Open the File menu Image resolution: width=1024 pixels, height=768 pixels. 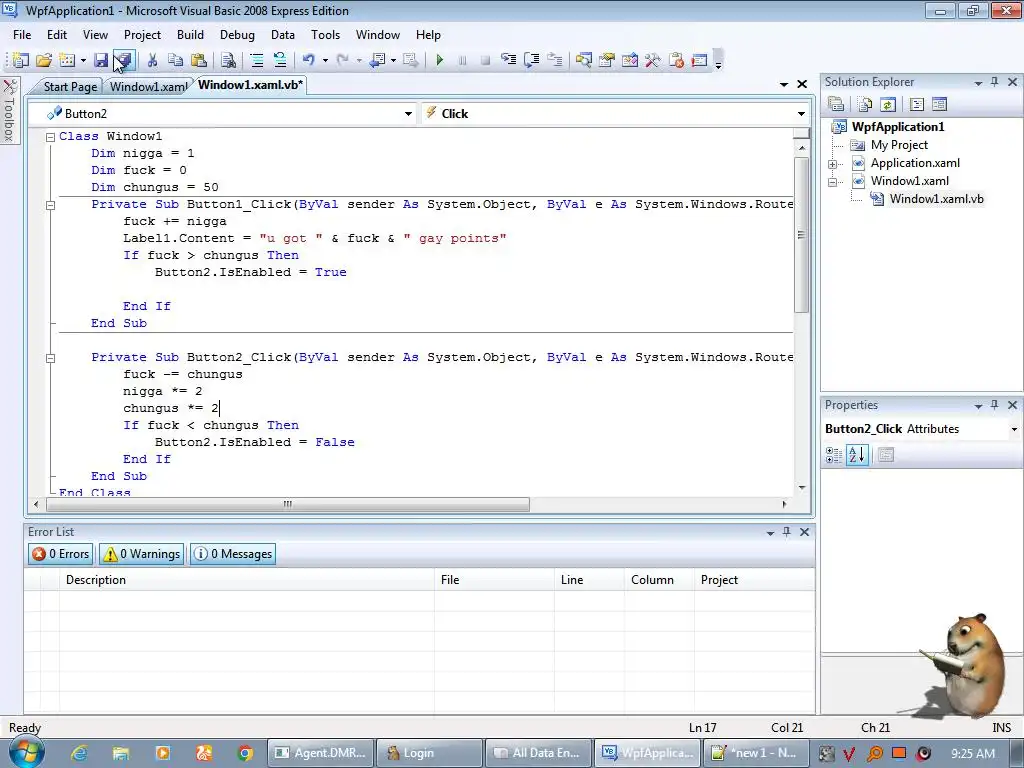click(x=22, y=35)
